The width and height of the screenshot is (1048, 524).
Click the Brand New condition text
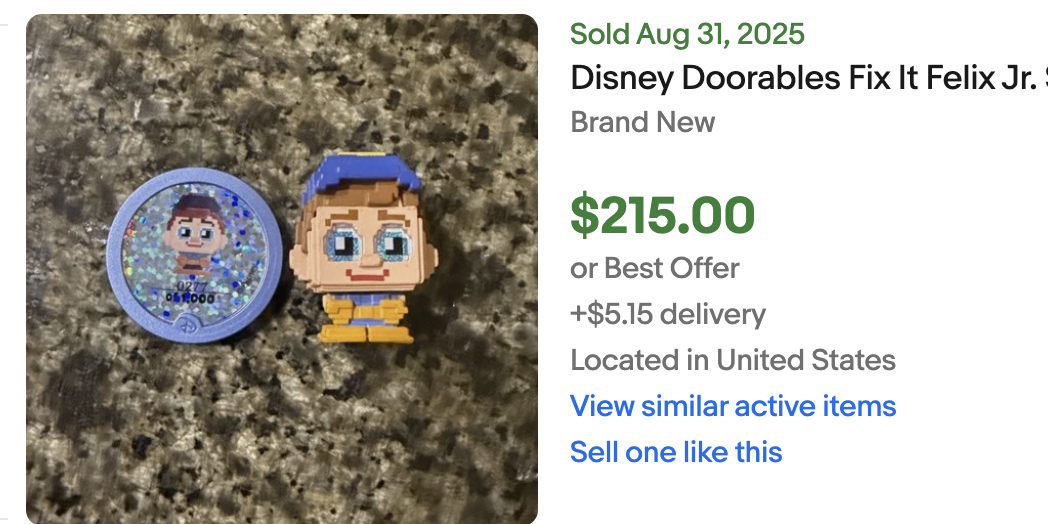[642, 122]
